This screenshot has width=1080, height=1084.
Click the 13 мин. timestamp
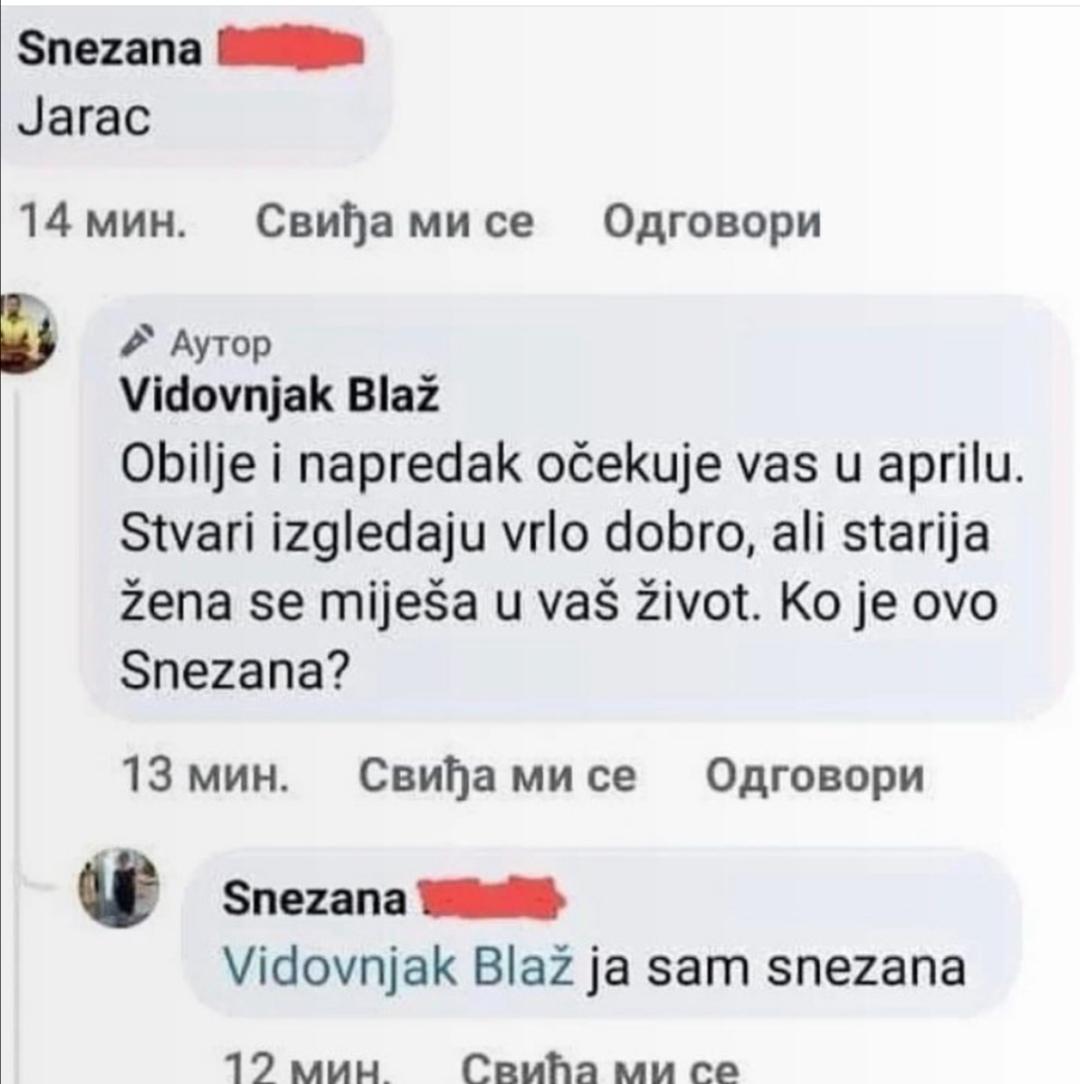click(205, 775)
